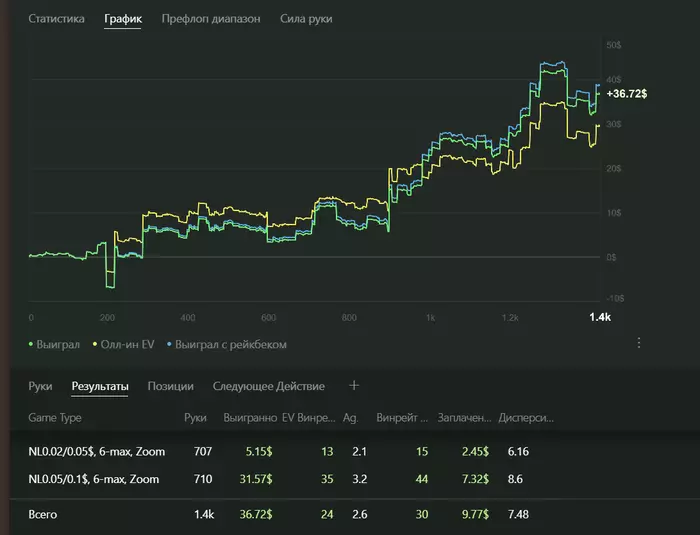Click the Дисперси... column header
This screenshot has width=700, height=535.
pyautogui.click(x=526, y=418)
